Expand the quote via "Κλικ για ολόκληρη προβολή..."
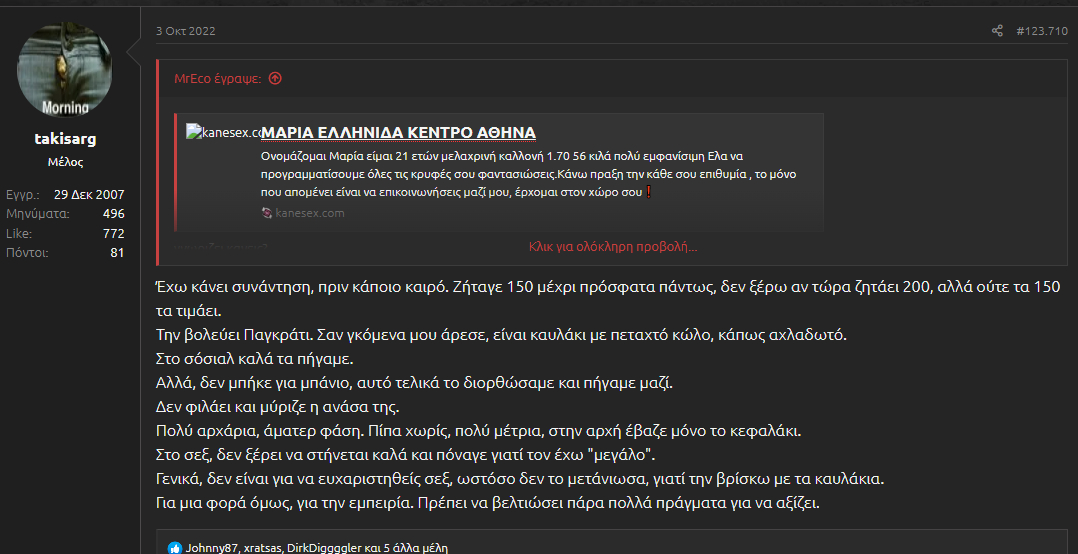Image resolution: width=1078 pixels, height=554 pixels. coord(612,247)
